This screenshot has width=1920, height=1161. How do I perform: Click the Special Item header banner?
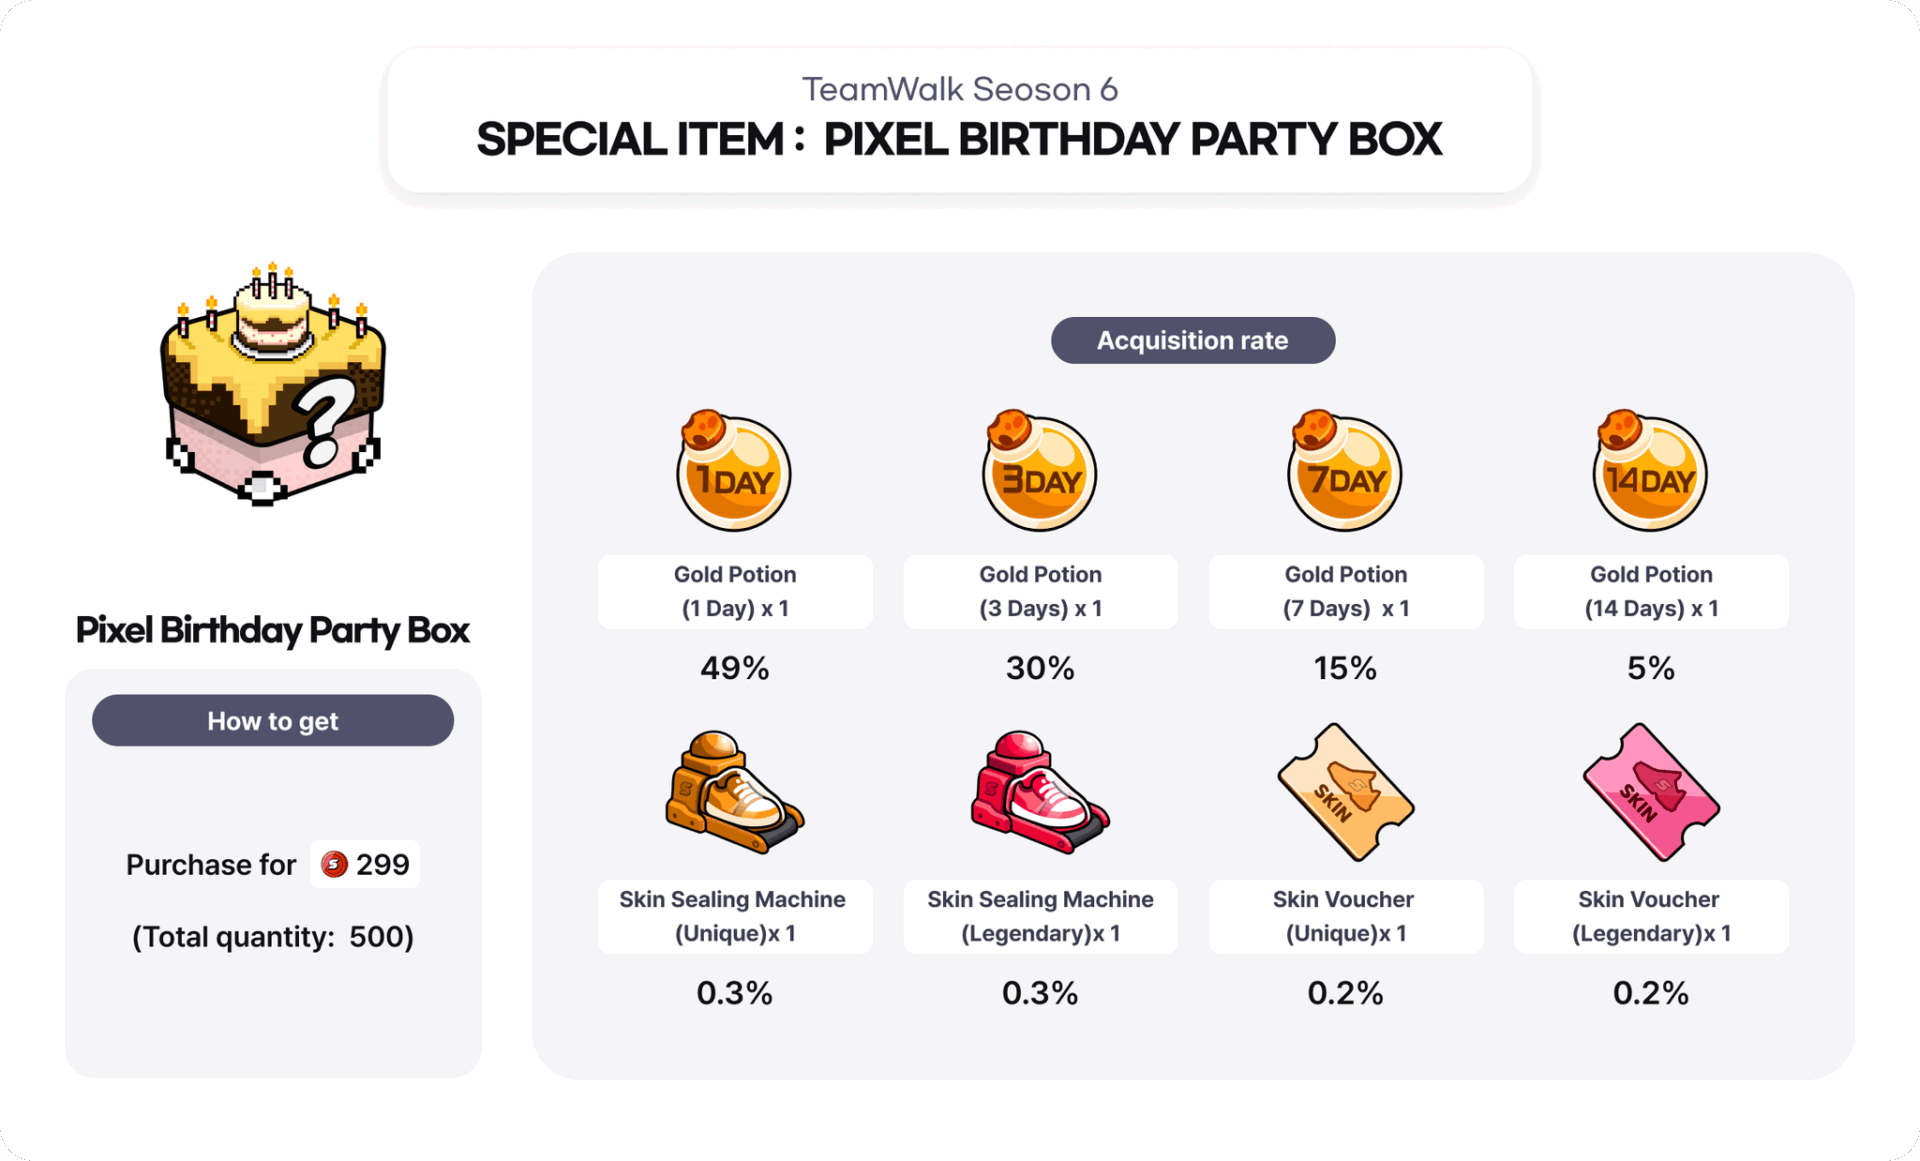960,120
